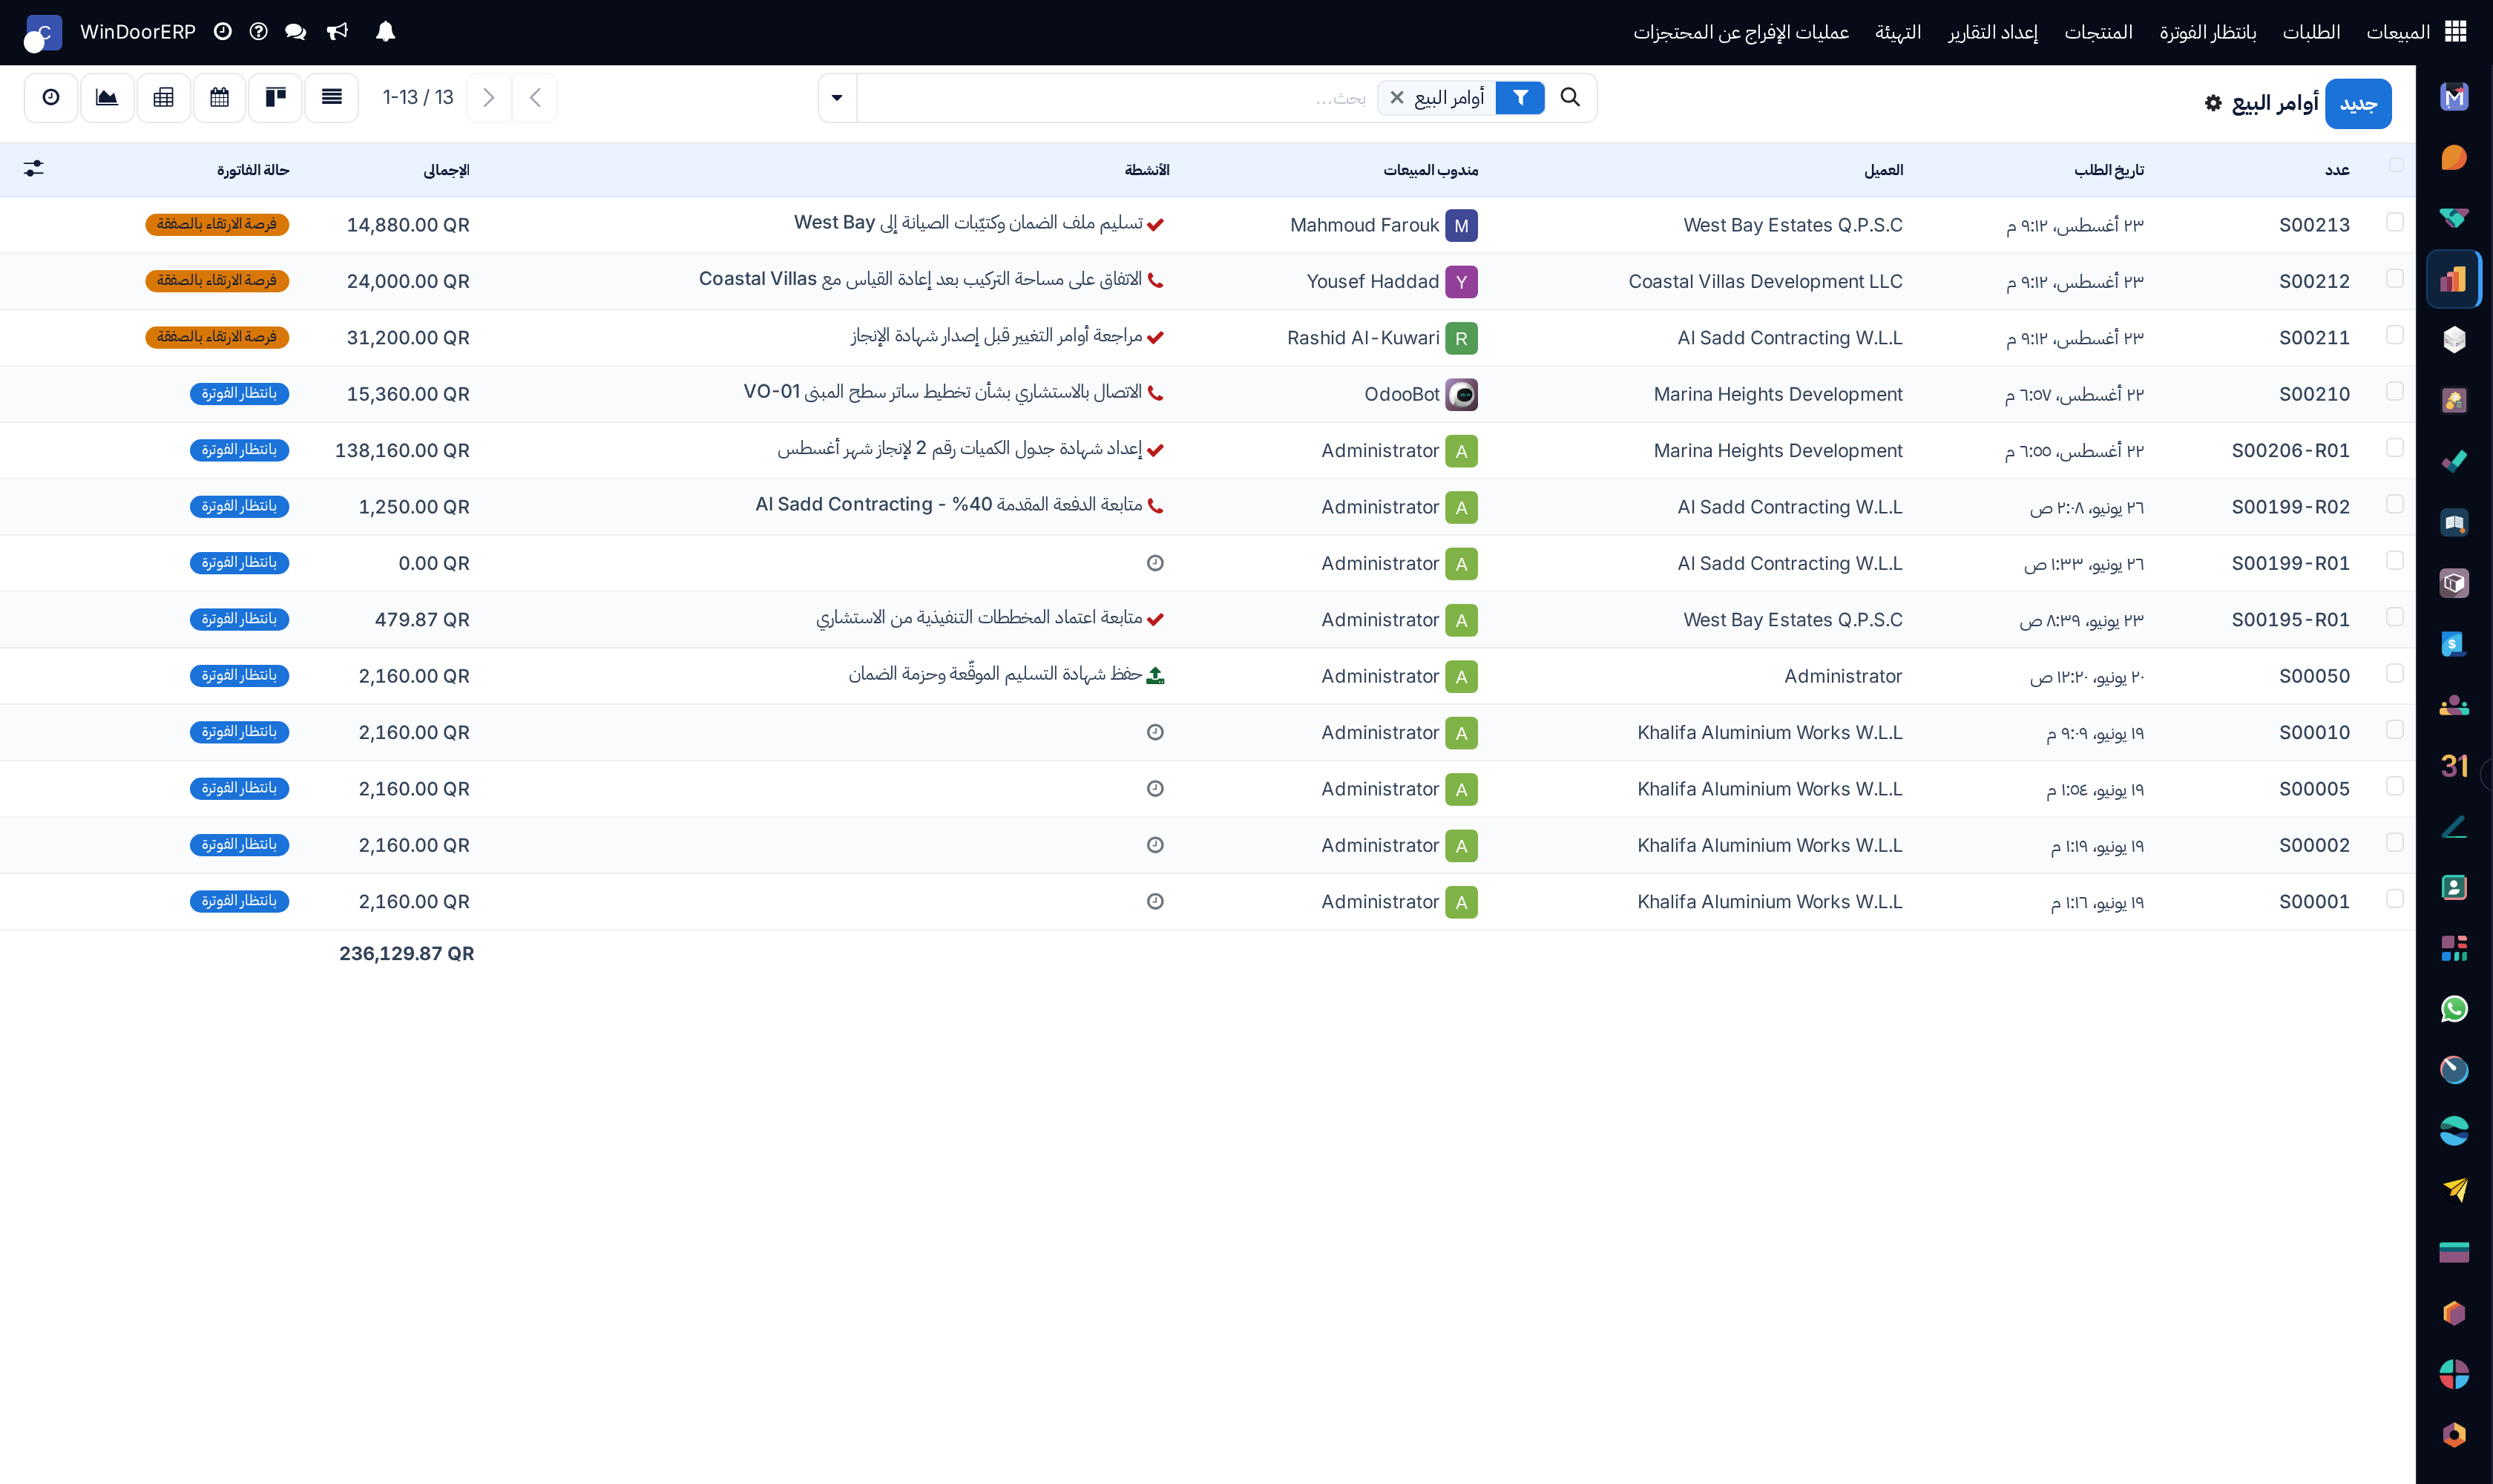
Task: Tick the checkbox for order S00206-R01
Action: 2395,447
